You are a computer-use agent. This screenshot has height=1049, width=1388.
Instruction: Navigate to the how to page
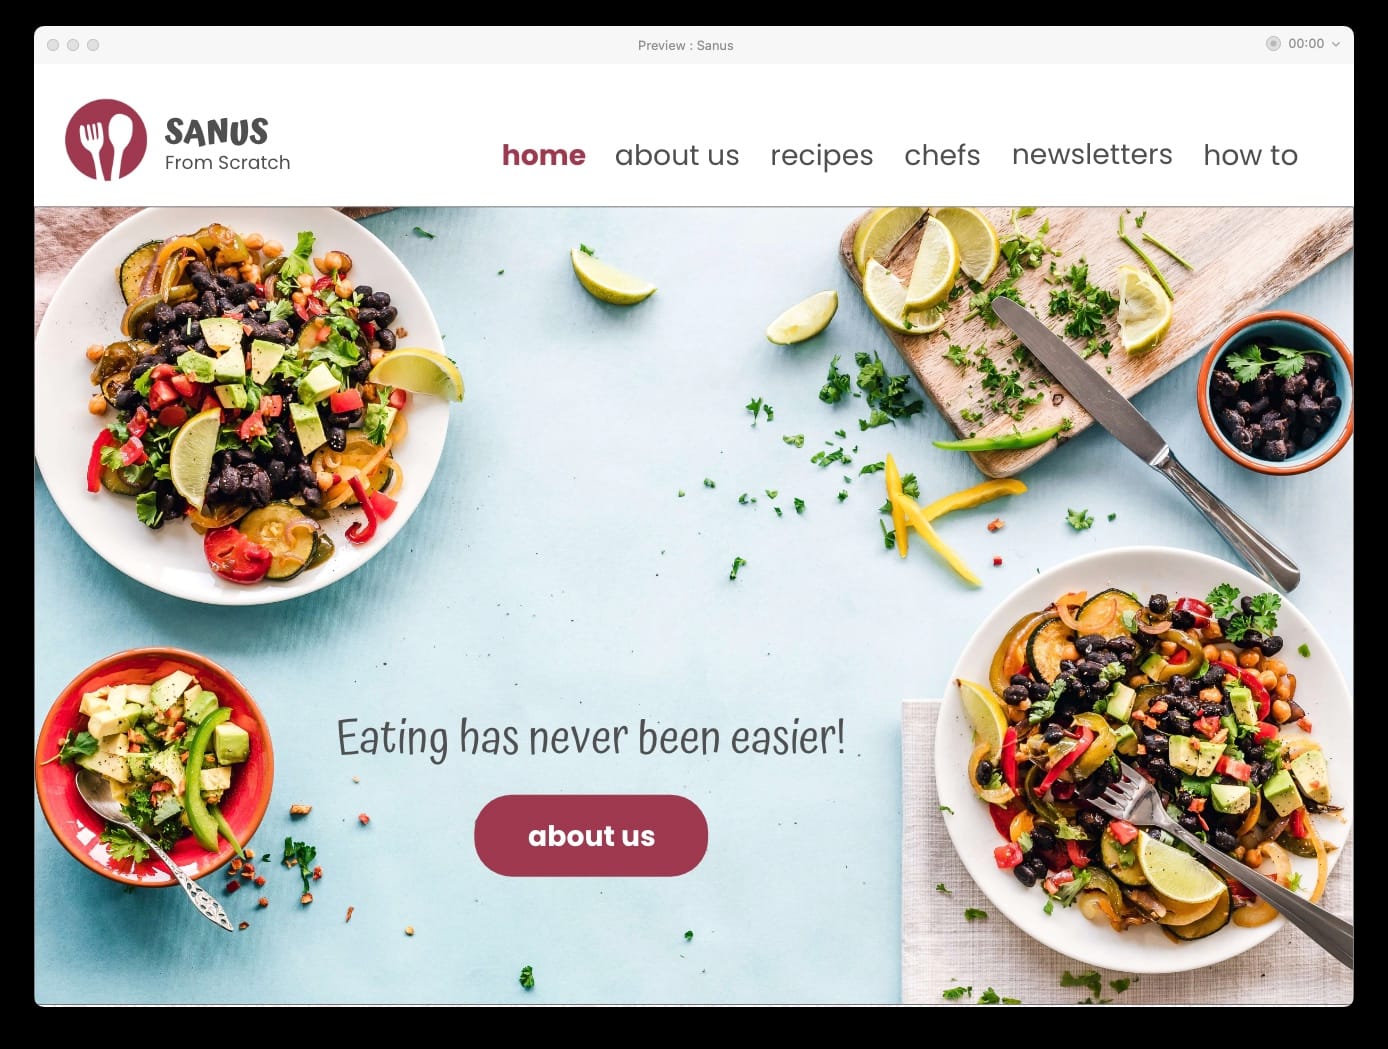coord(1250,155)
